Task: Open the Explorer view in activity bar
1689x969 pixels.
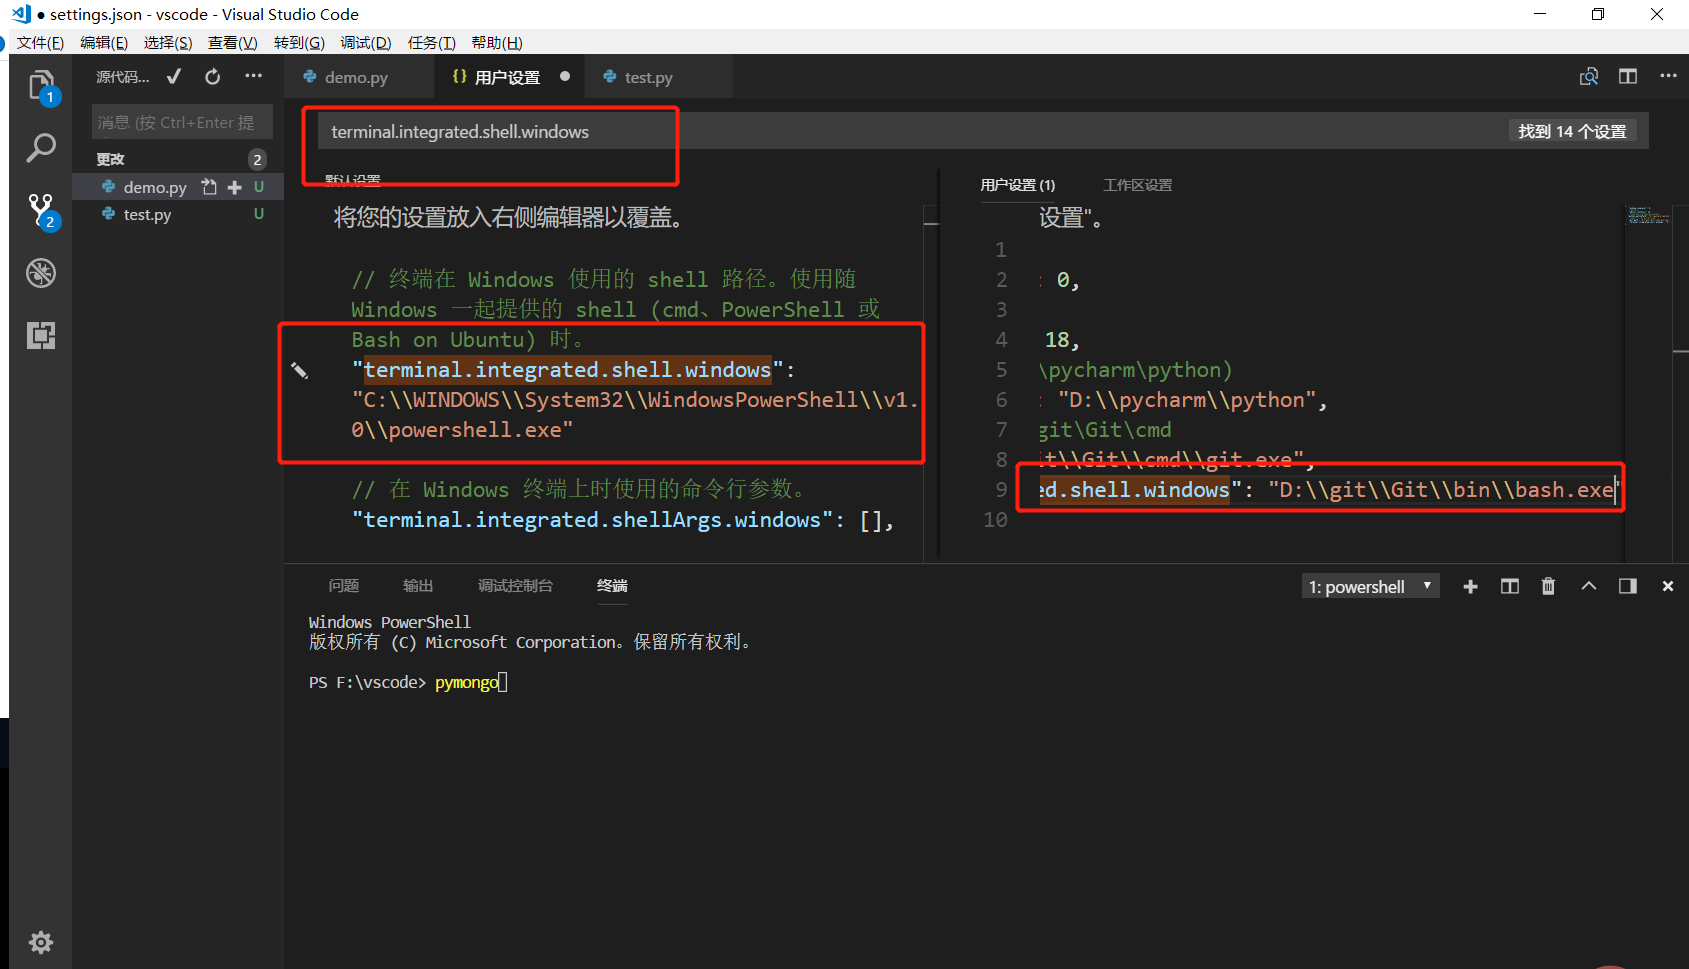Action: [41, 86]
